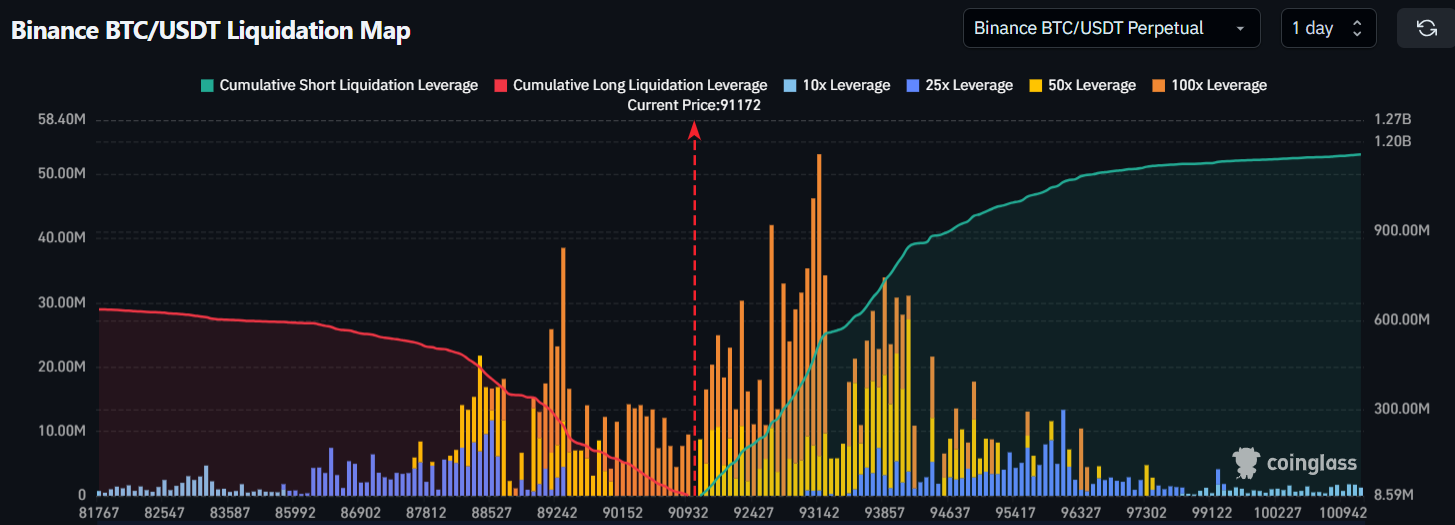The width and height of the screenshot is (1455, 525).
Task: Click the 89242 price axis label
Action: coord(557,512)
